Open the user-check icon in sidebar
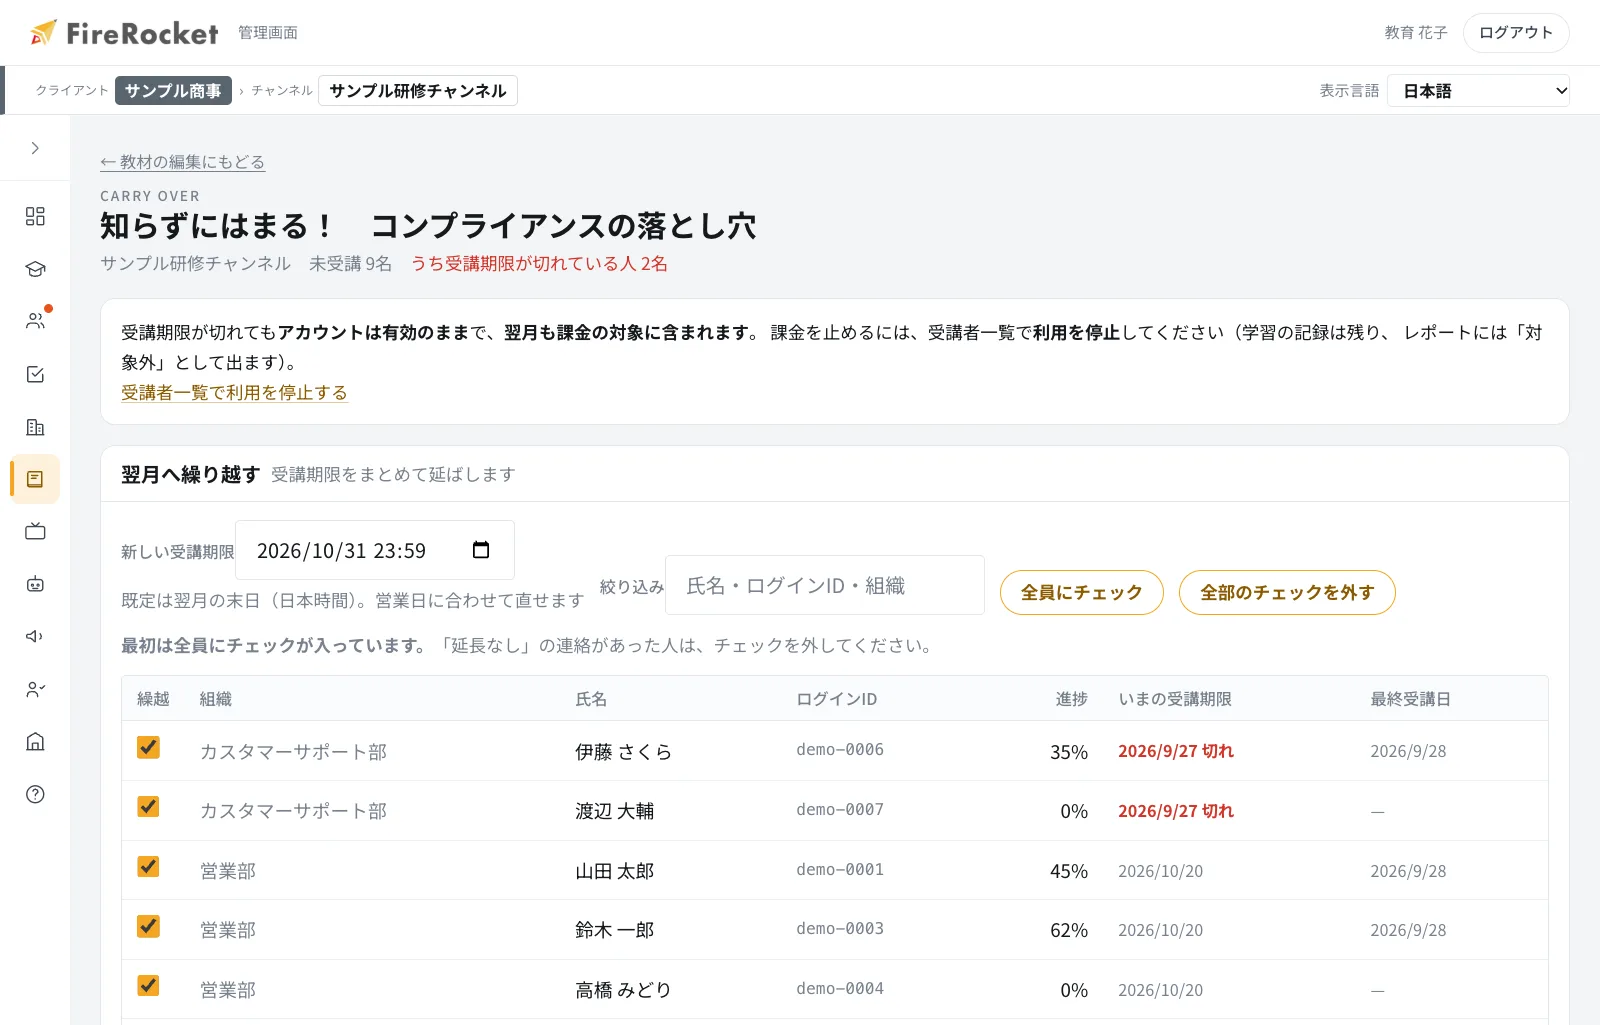This screenshot has height=1025, width=1600. (35, 689)
